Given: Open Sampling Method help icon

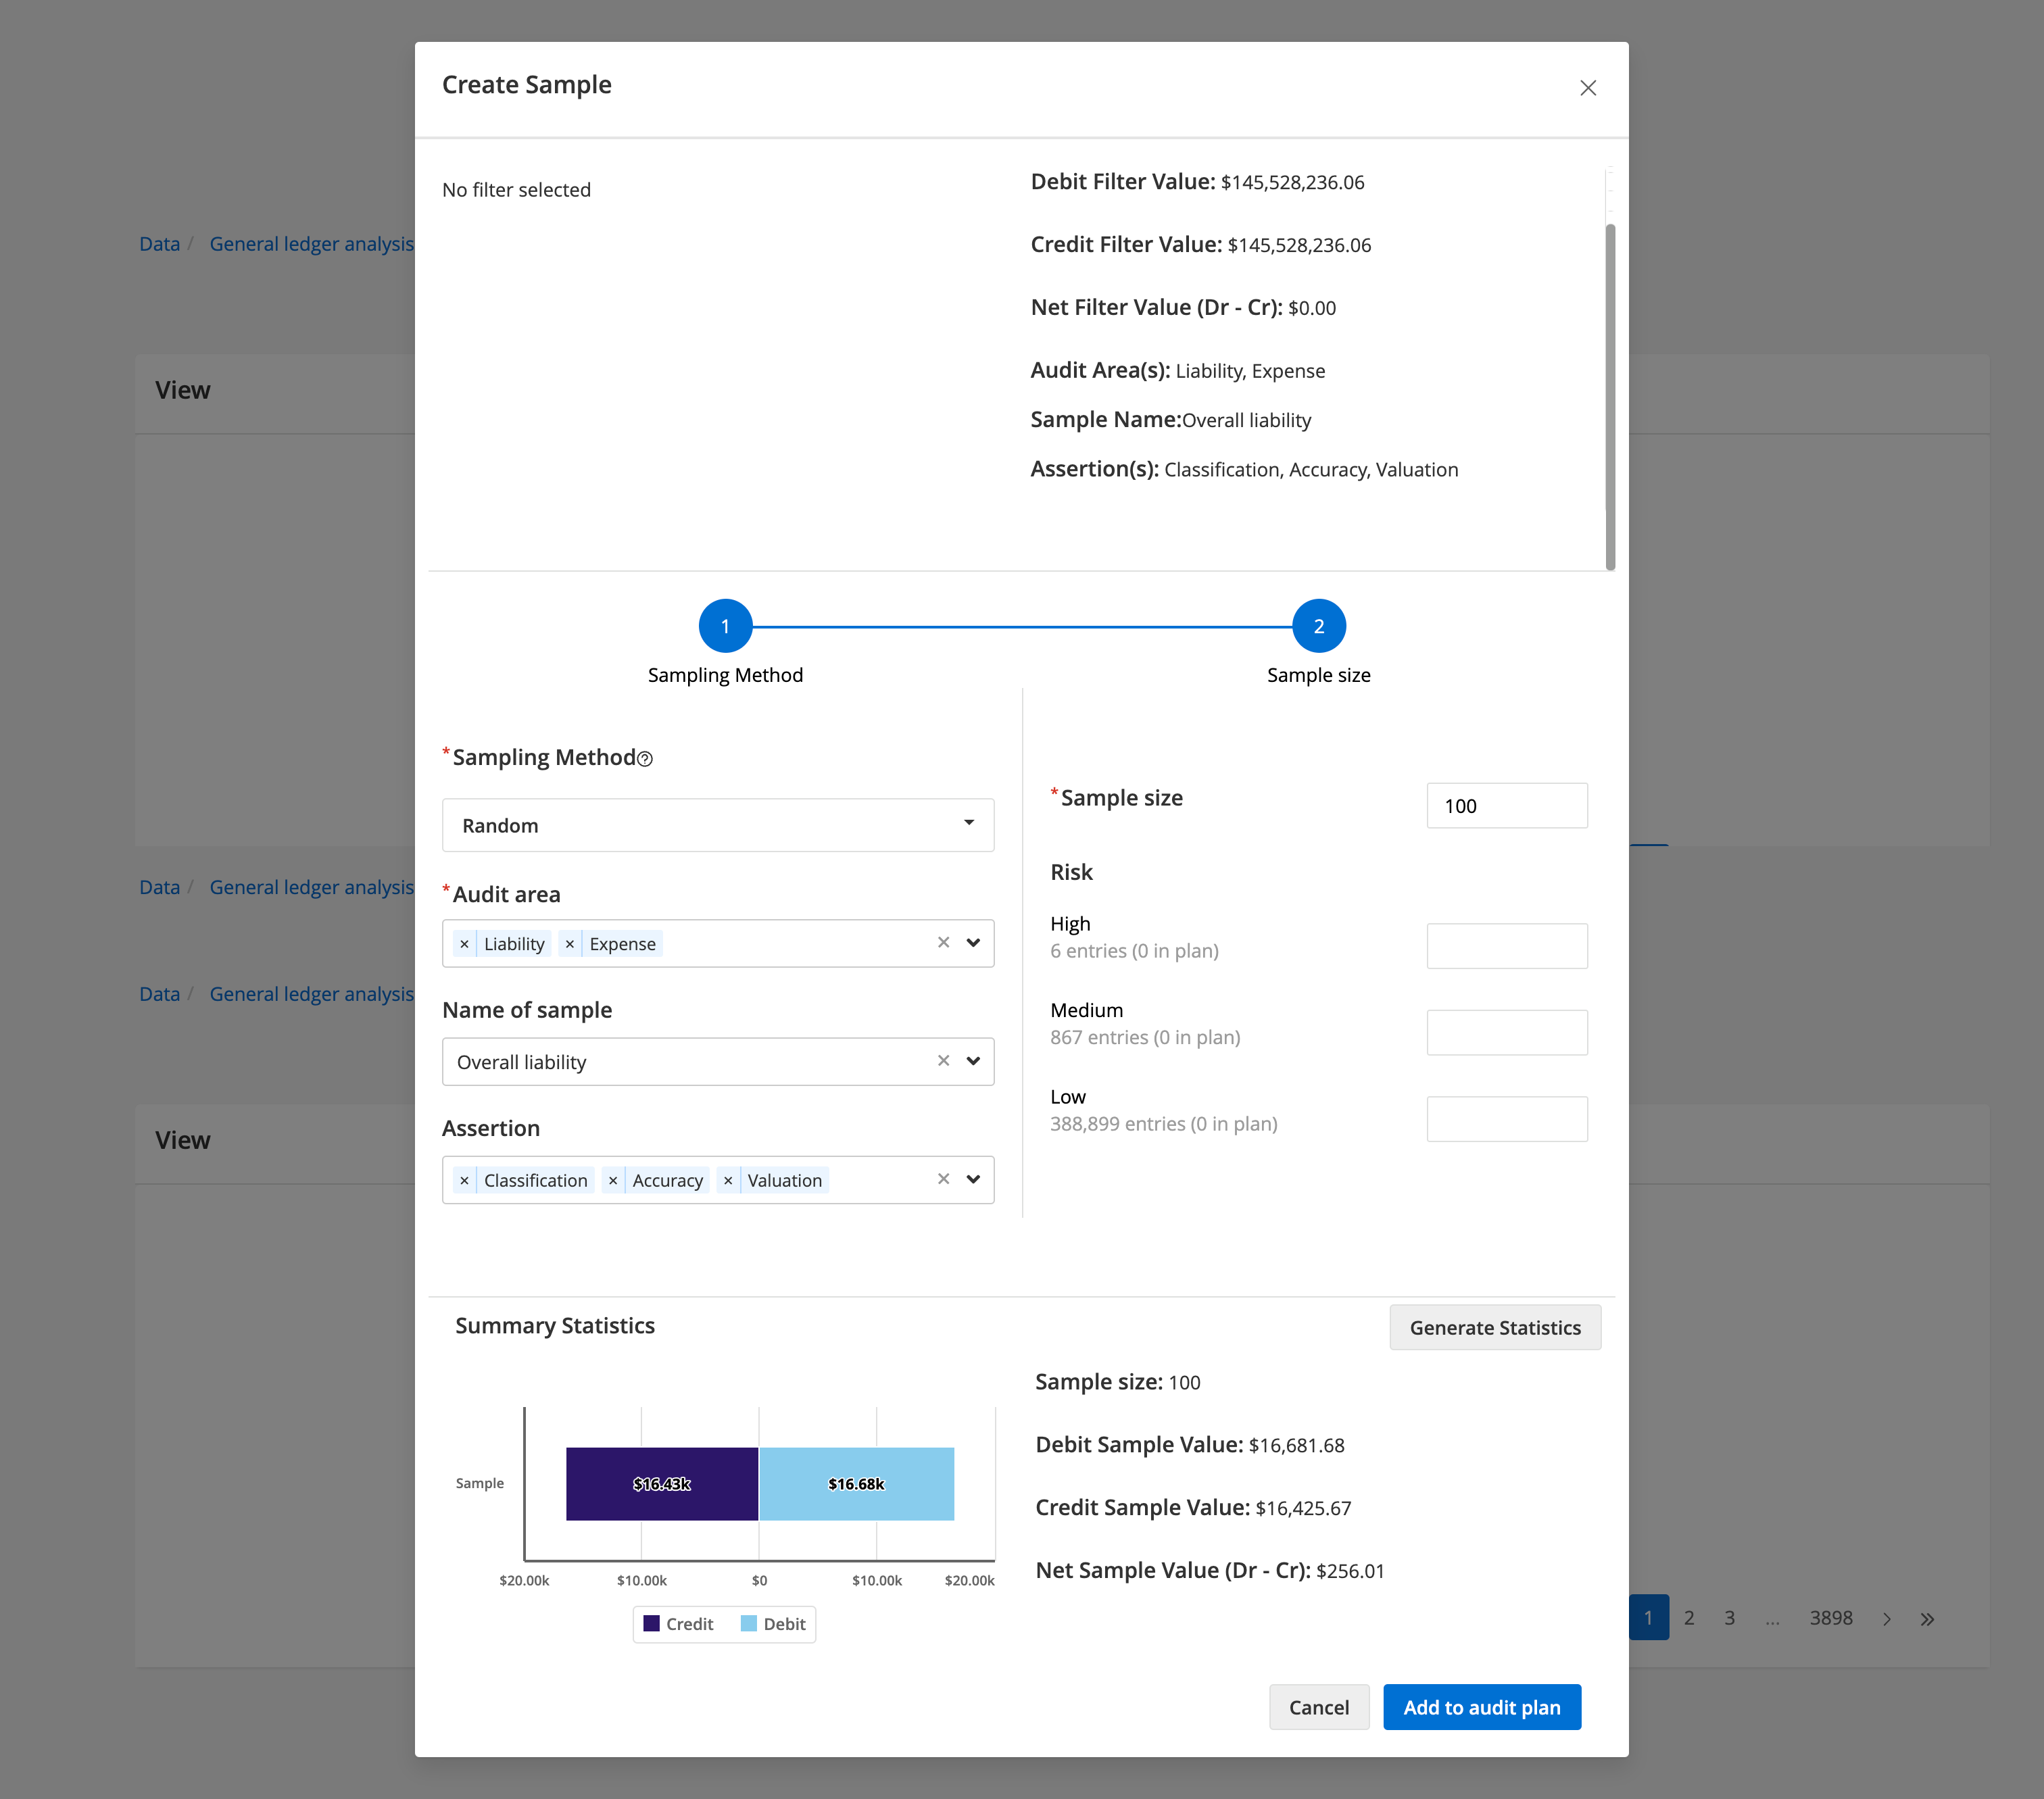Looking at the screenshot, I should (x=645, y=759).
